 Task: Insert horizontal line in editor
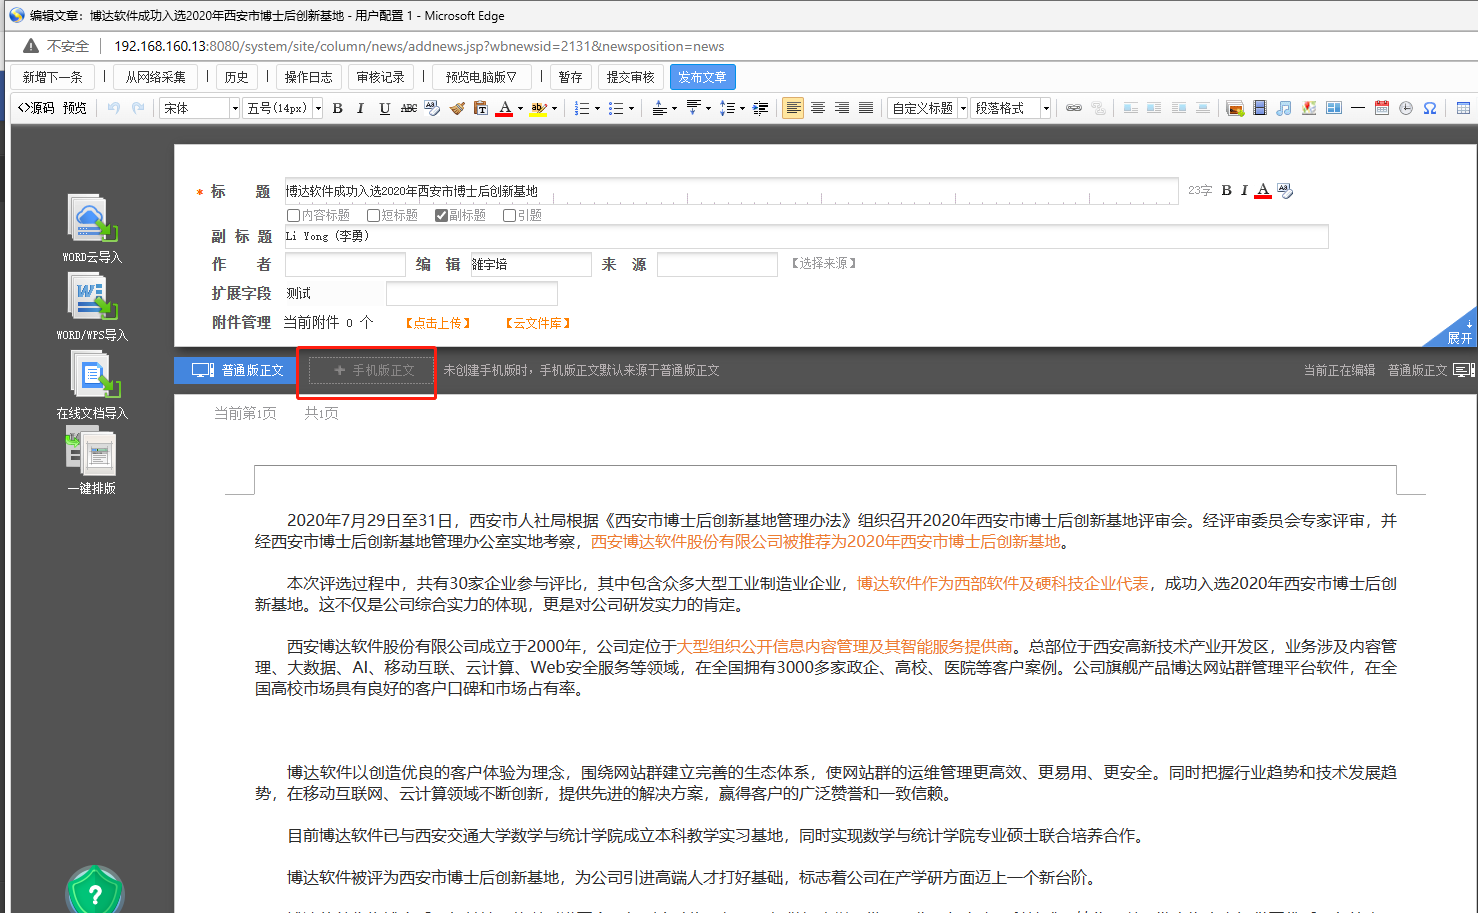[1357, 108]
